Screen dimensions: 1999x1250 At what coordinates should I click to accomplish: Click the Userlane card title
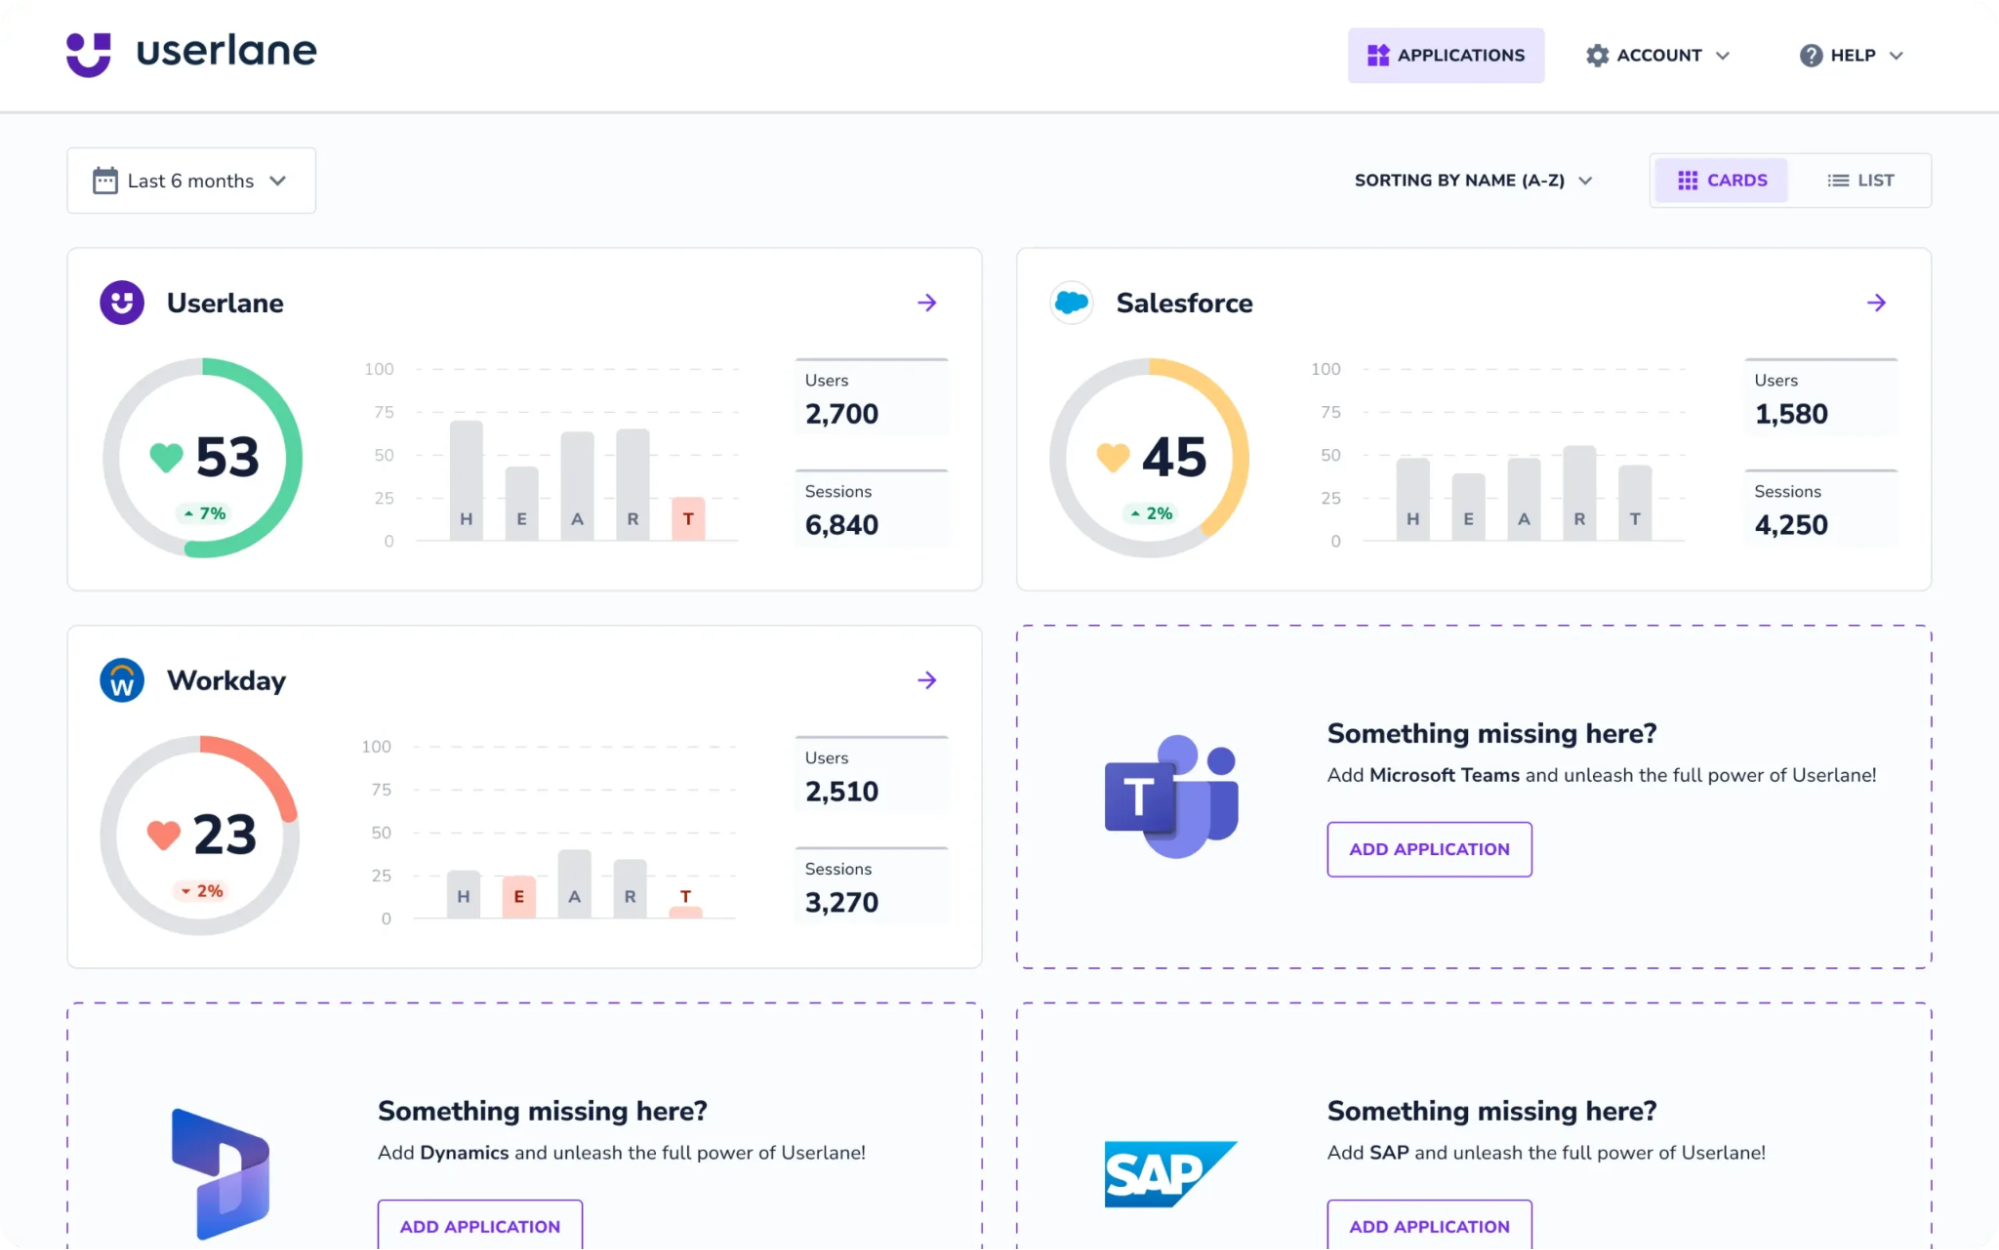[x=225, y=303]
